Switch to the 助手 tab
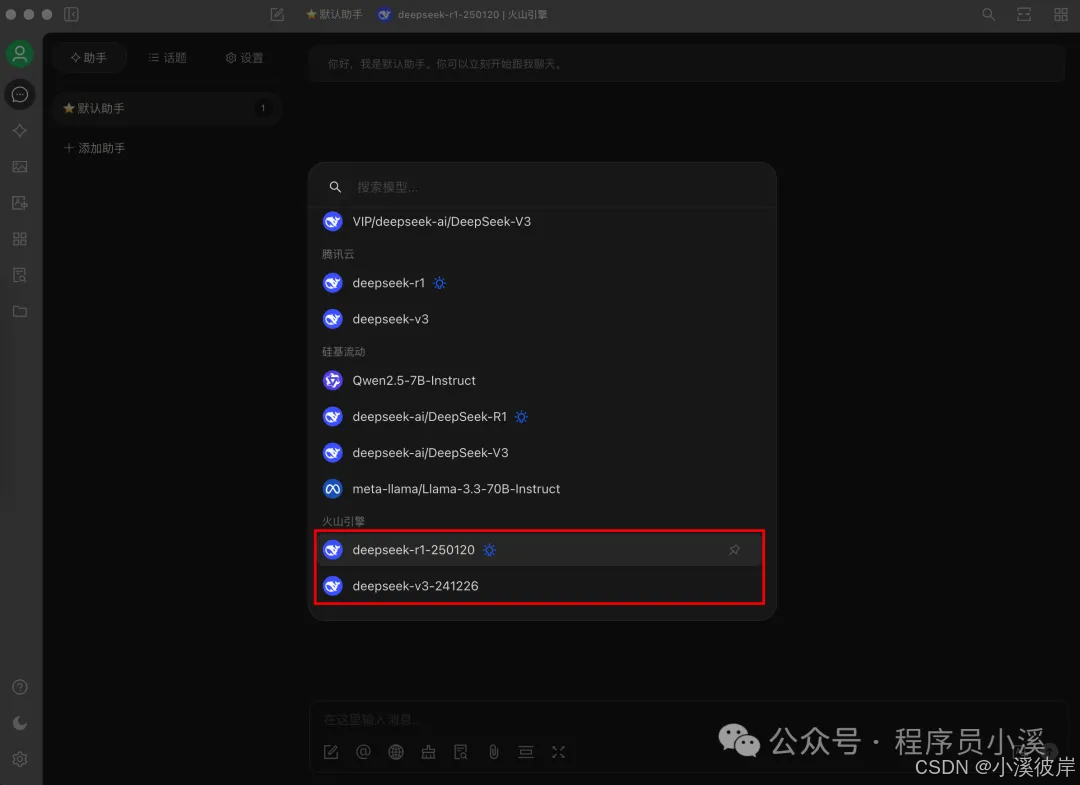The height and width of the screenshot is (785, 1080). click(89, 58)
